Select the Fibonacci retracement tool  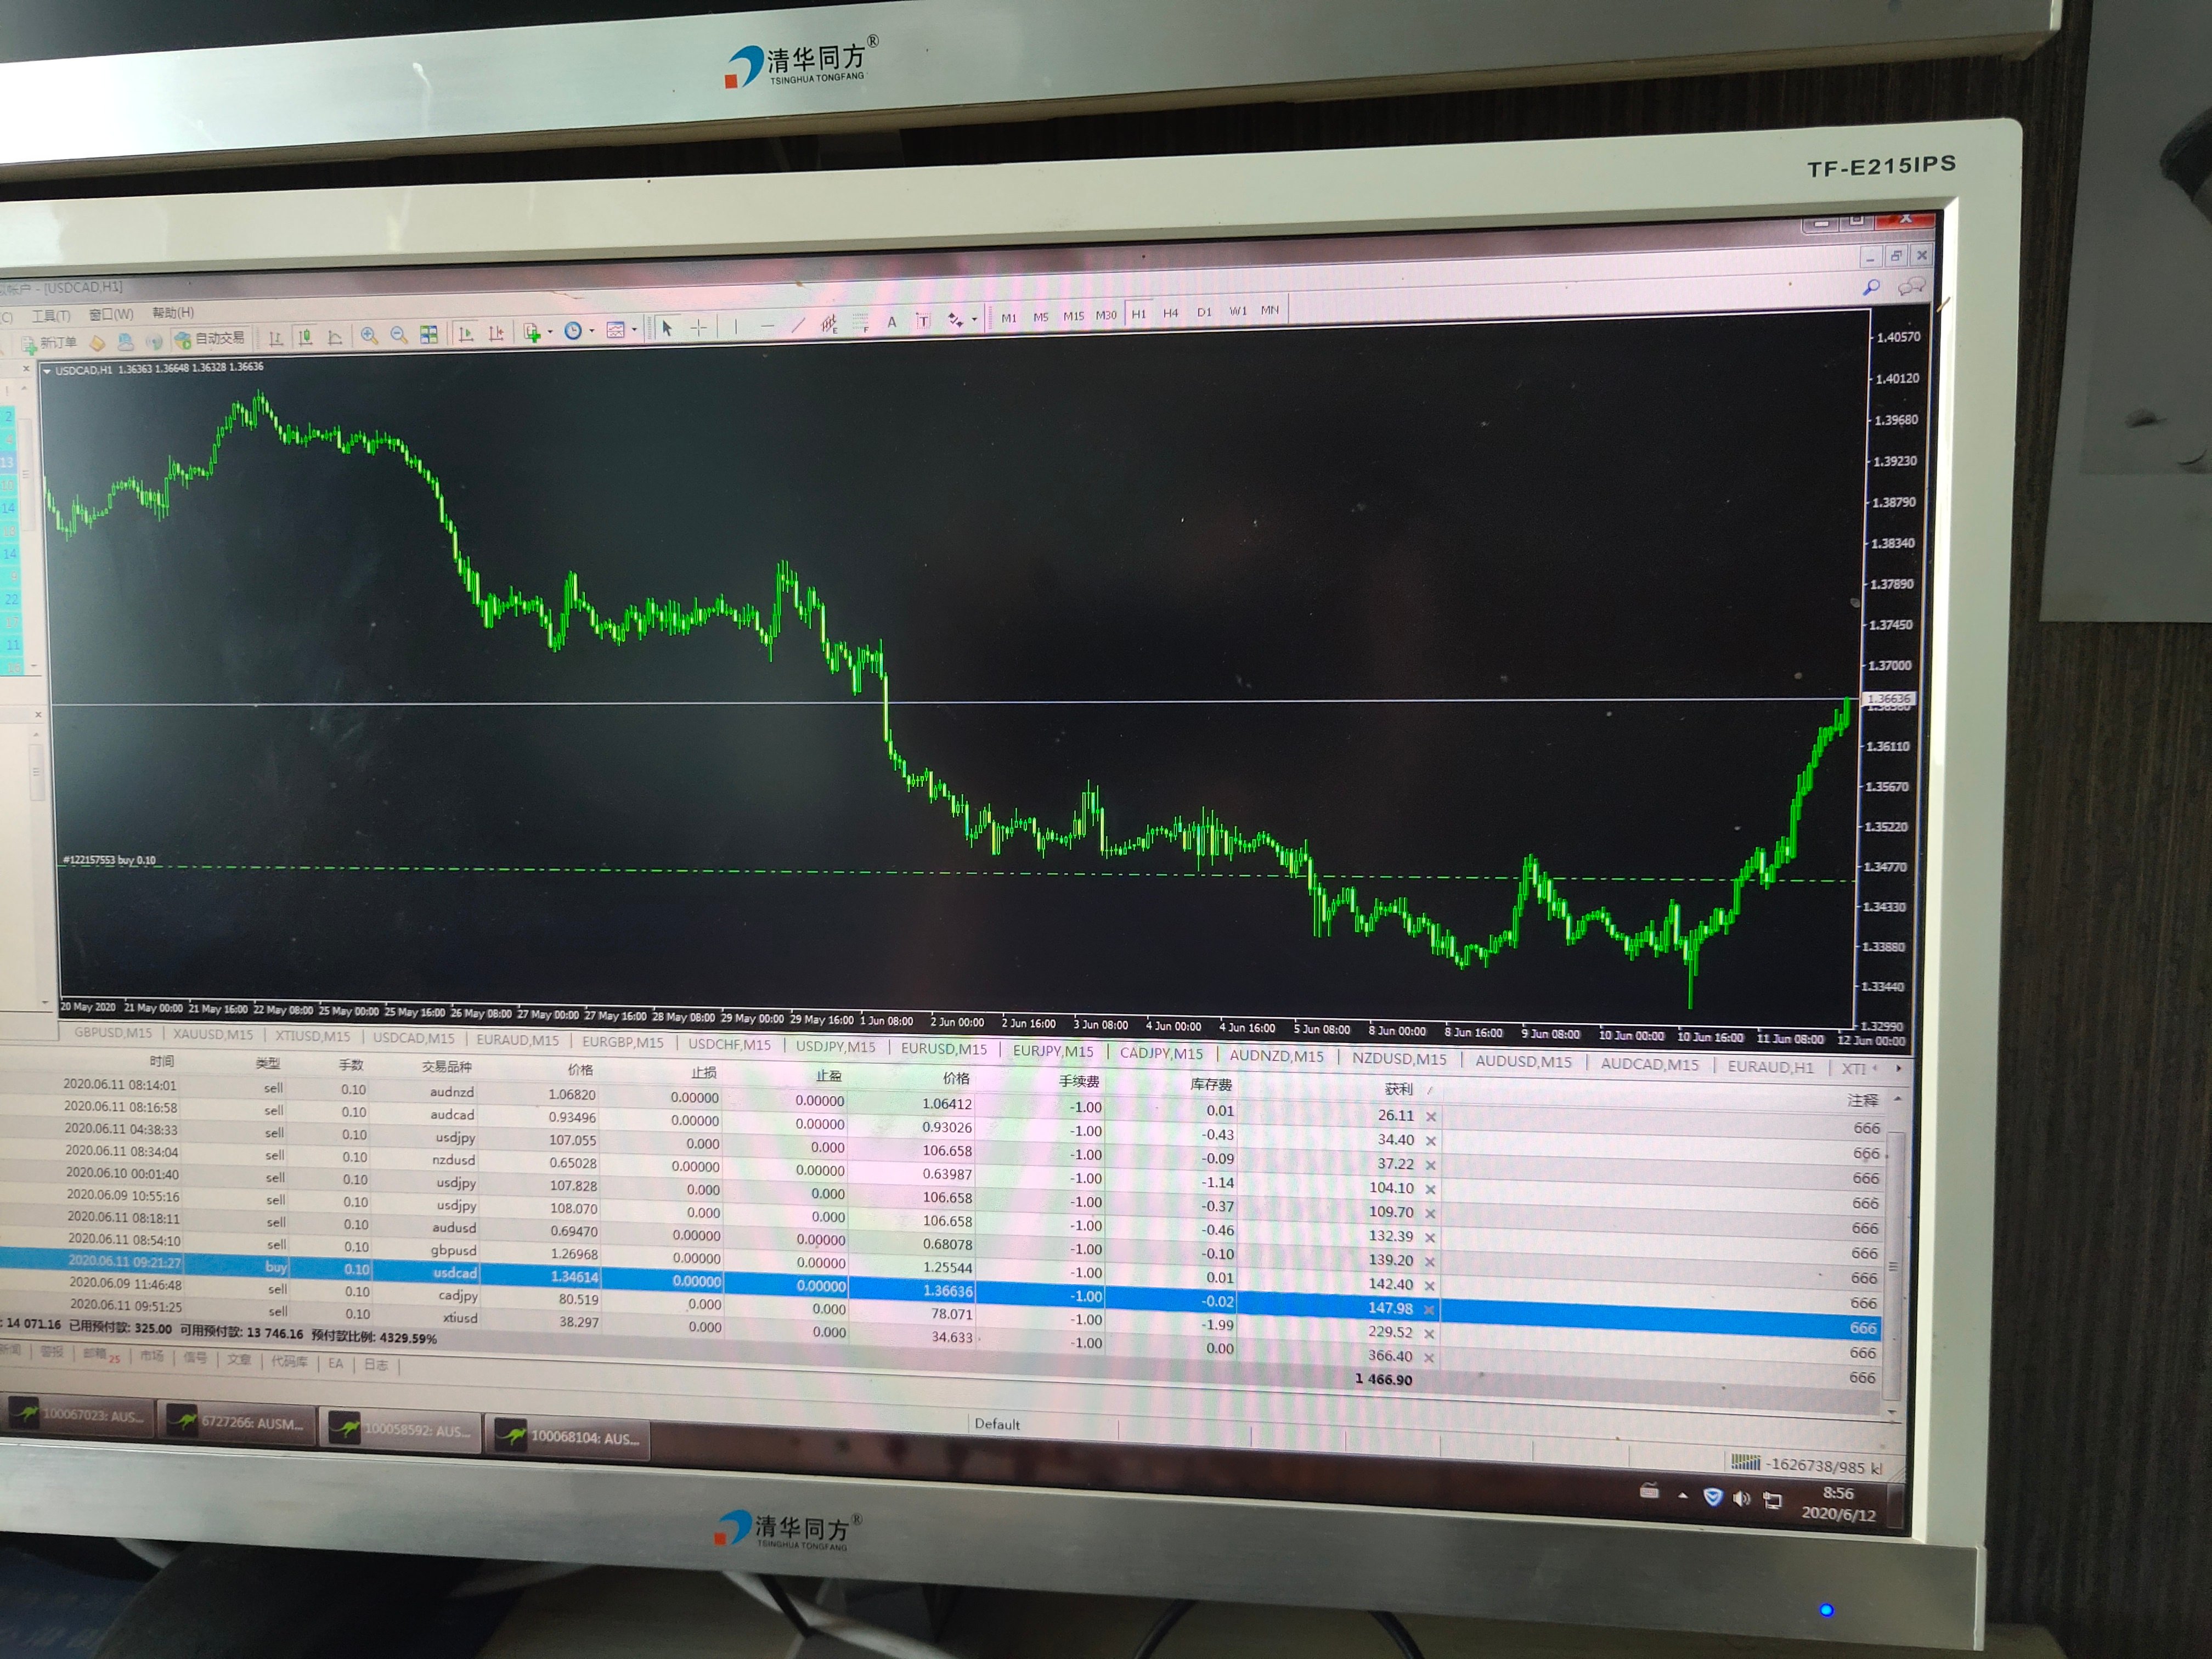[x=861, y=323]
